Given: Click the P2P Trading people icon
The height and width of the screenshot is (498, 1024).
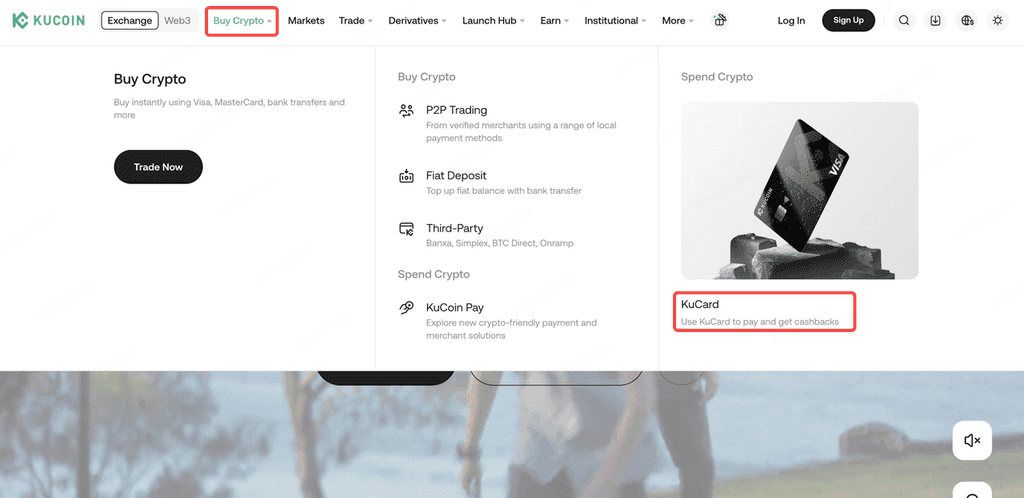Looking at the screenshot, I should point(406,110).
